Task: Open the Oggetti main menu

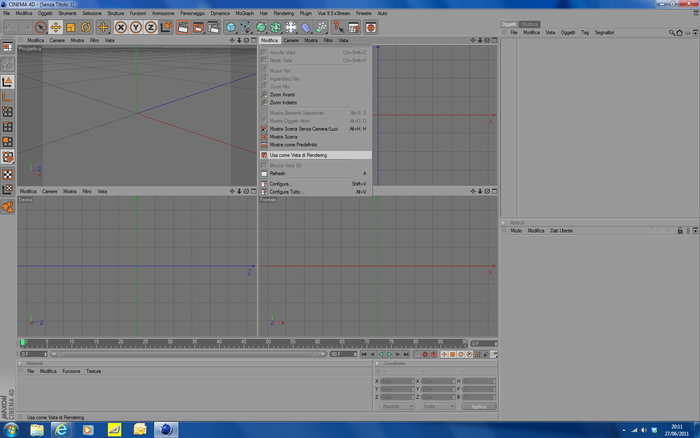Action: 45,13
